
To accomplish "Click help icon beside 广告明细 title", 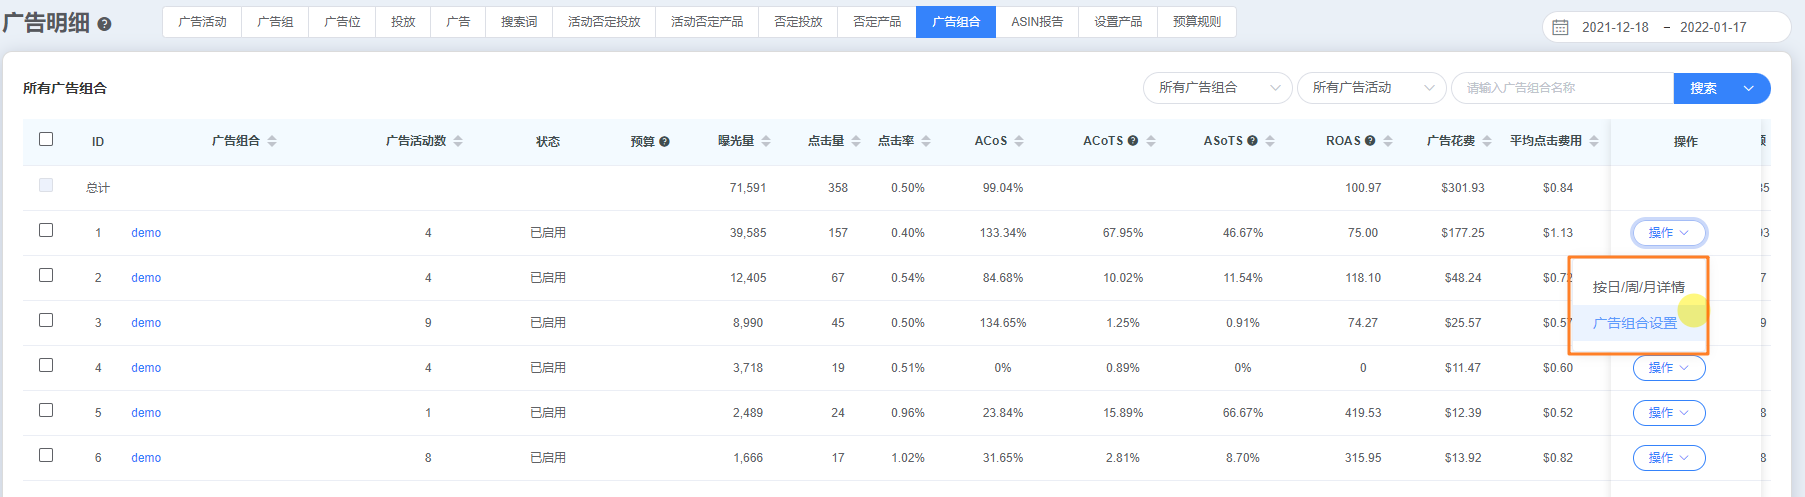I will click(104, 24).
